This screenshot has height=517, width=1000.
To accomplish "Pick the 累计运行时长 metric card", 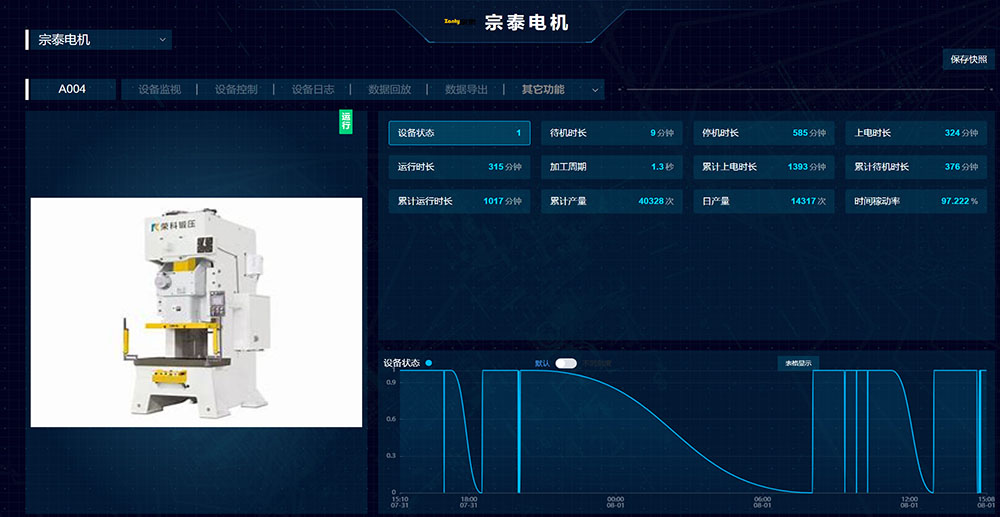I will click(459, 201).
